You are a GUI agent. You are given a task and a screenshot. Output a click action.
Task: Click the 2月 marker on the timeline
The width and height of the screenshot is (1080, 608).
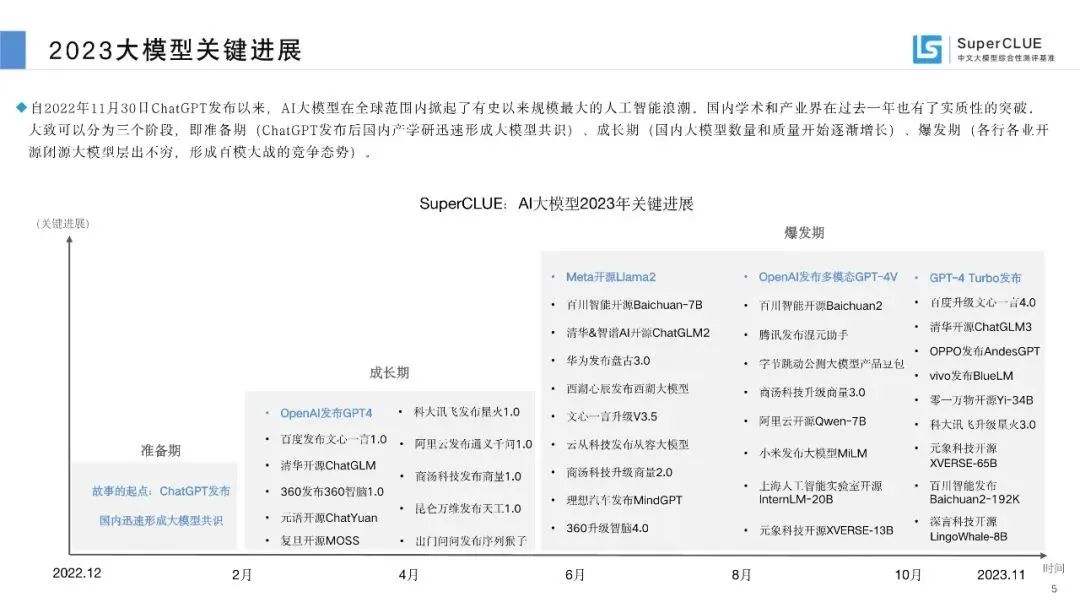(x=242, y=574)
